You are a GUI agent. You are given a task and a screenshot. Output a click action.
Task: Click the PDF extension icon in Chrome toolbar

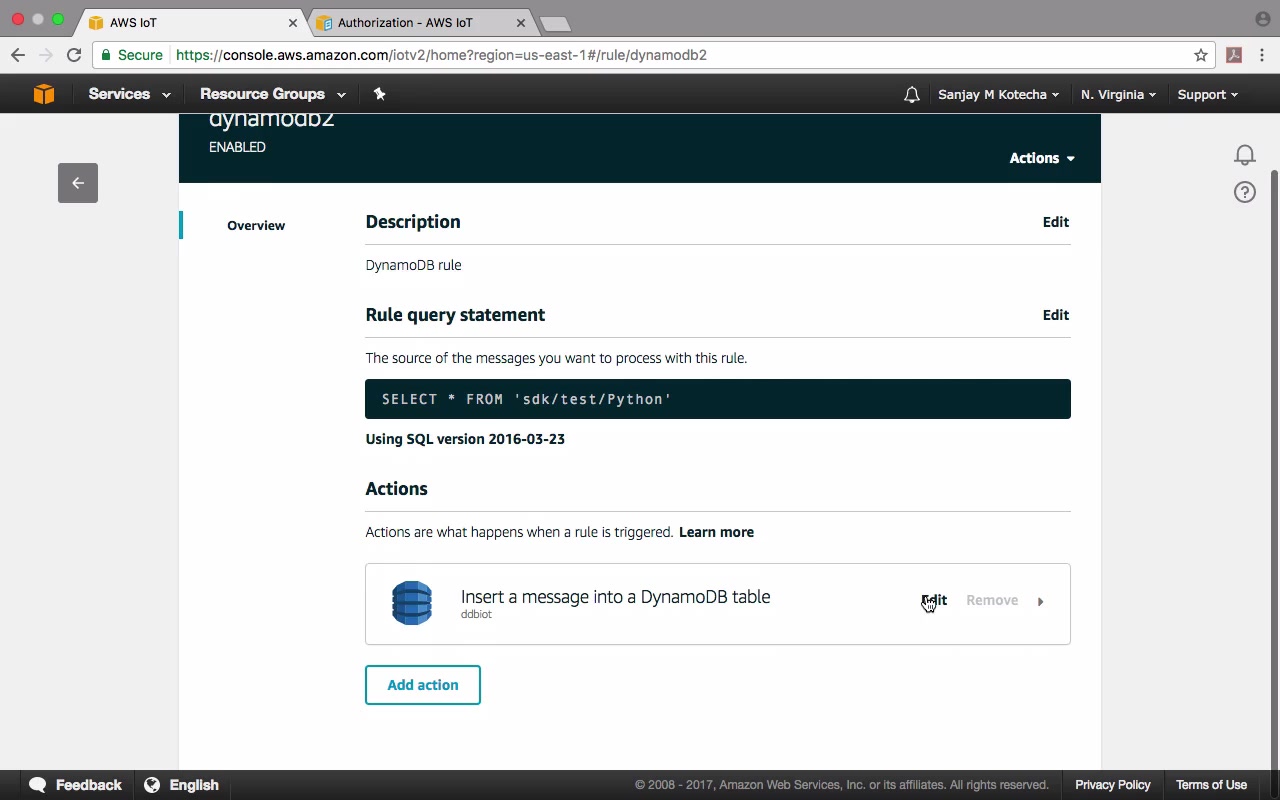pos(1234,55)
